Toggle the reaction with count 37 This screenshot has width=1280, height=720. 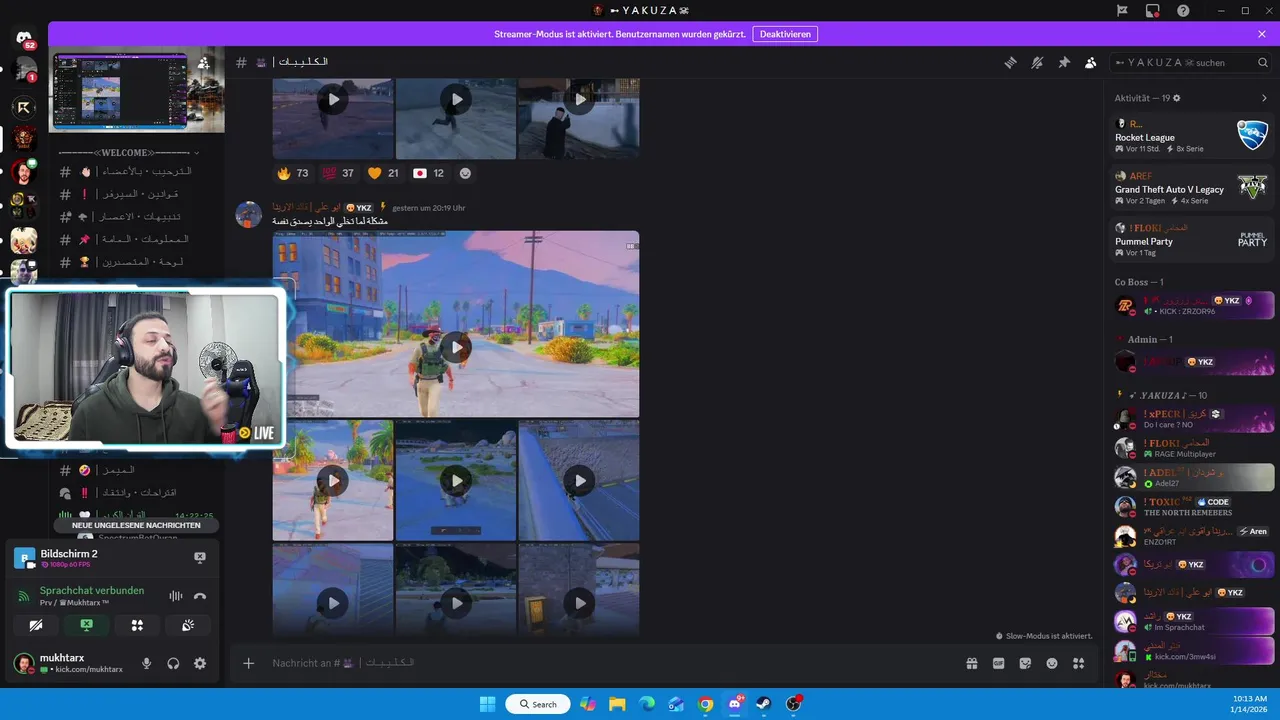[338, 173]
